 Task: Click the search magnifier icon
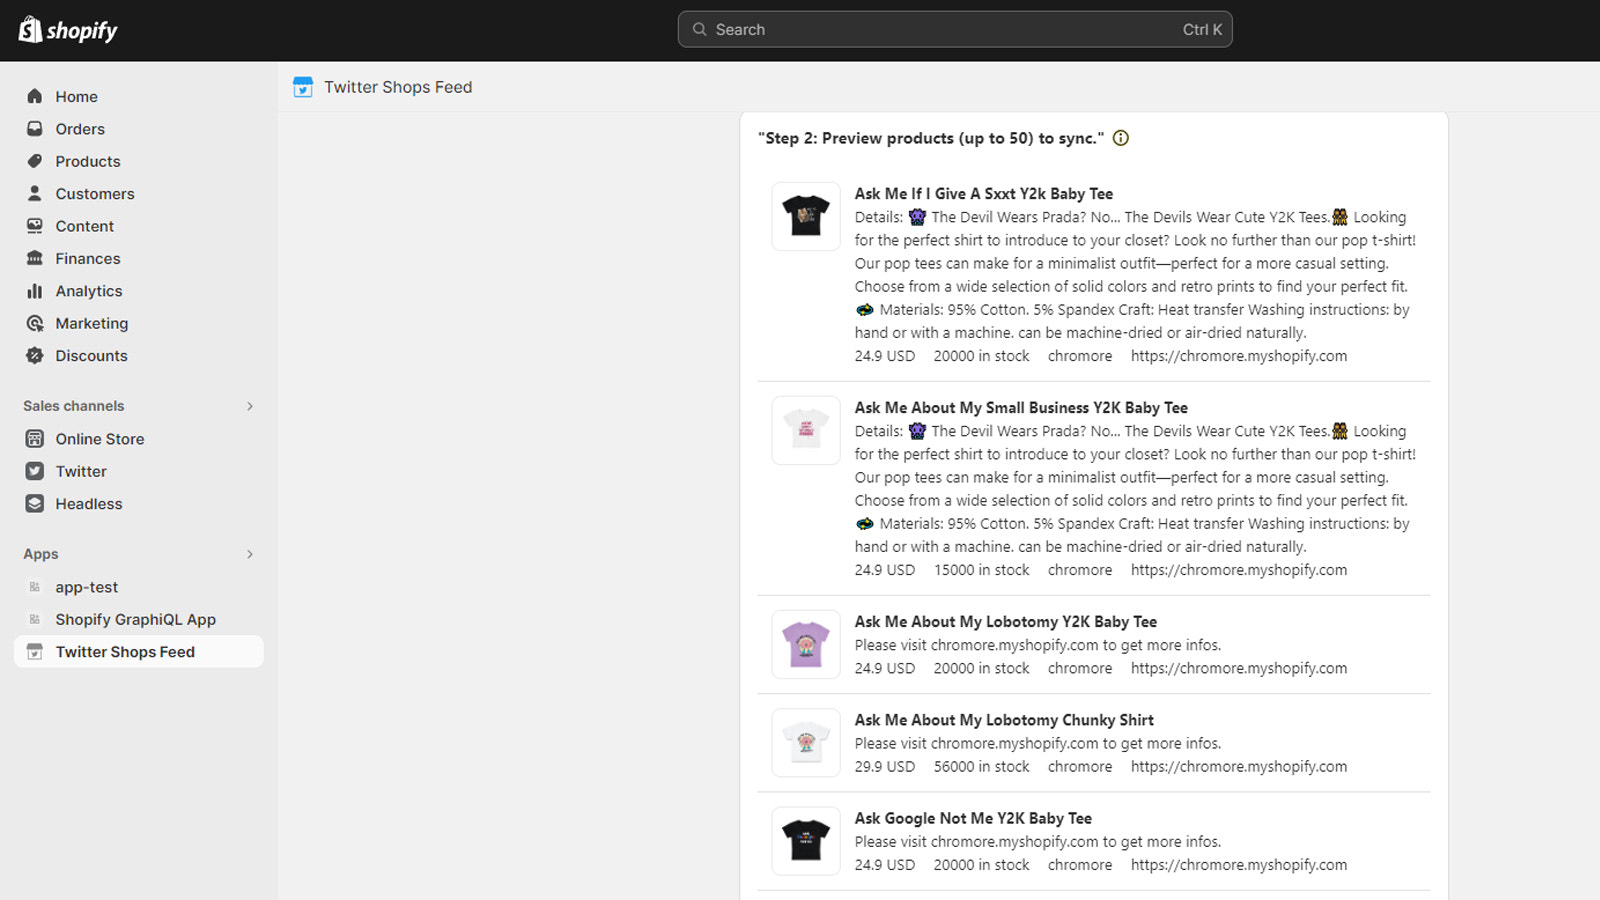(700, 29)
